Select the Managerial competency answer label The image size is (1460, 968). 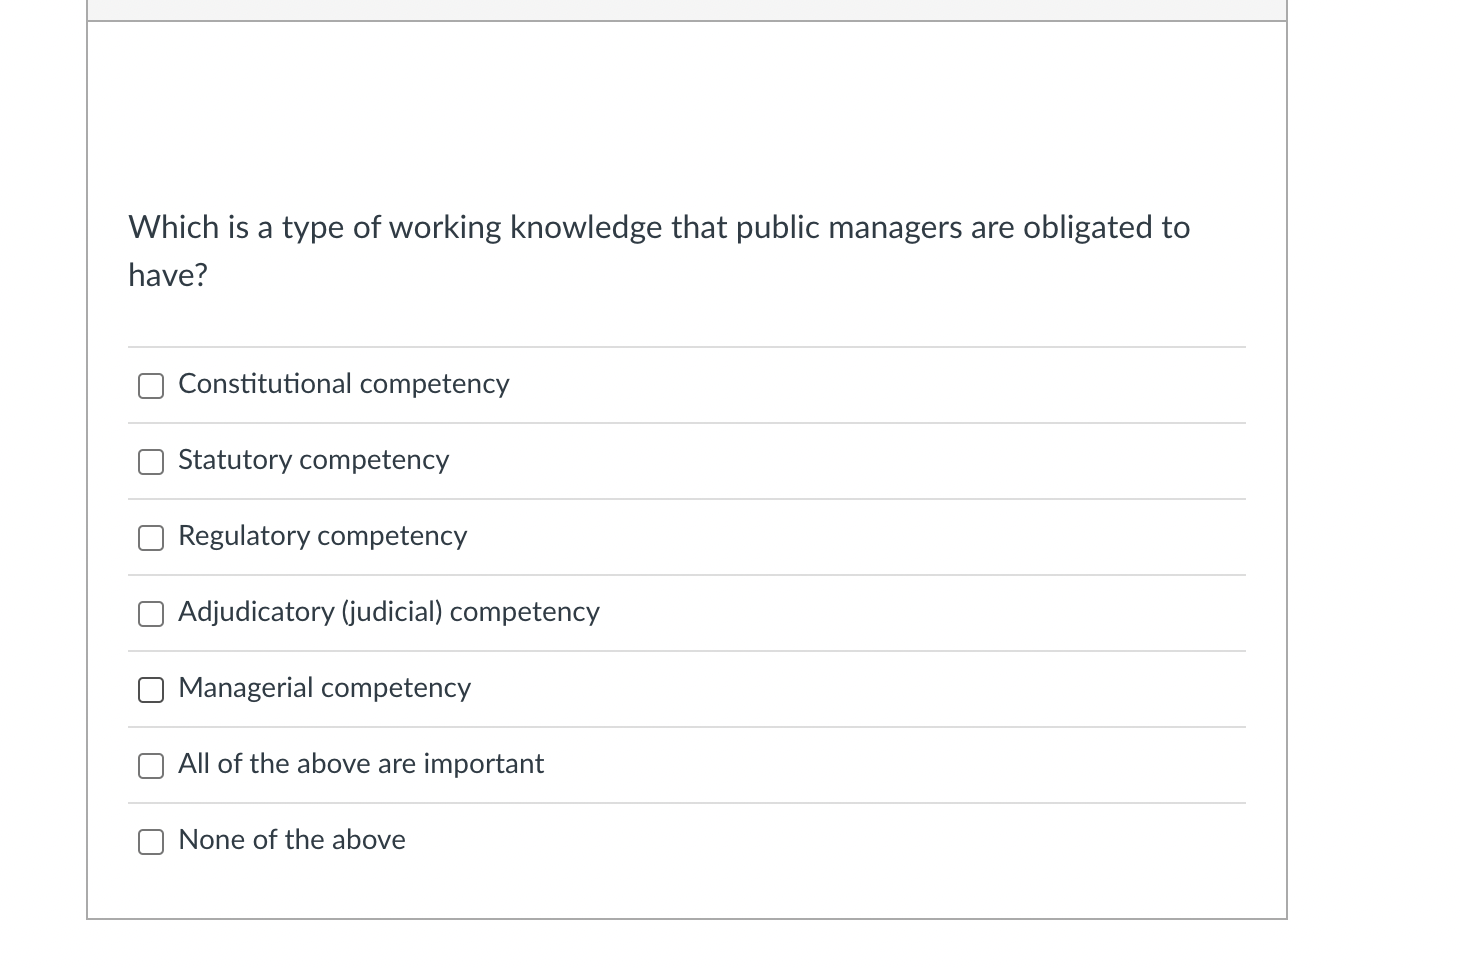pyautogui.click(x=324, y=688)
